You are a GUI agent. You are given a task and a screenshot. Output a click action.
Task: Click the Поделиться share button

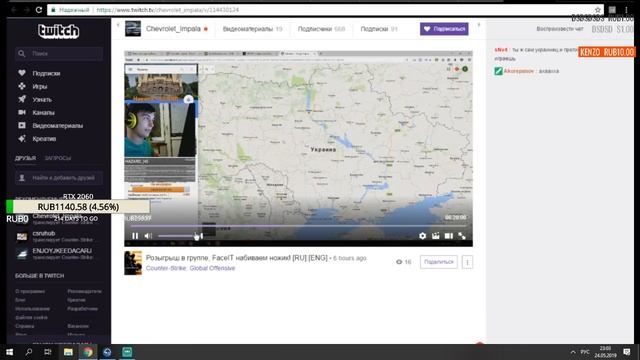click(439, 262)
